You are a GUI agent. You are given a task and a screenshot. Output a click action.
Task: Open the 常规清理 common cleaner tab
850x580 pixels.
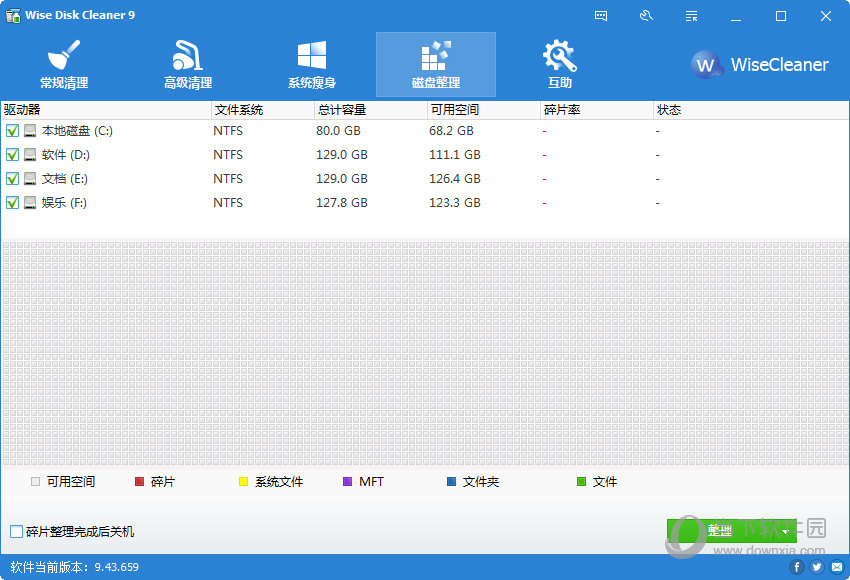64,65
